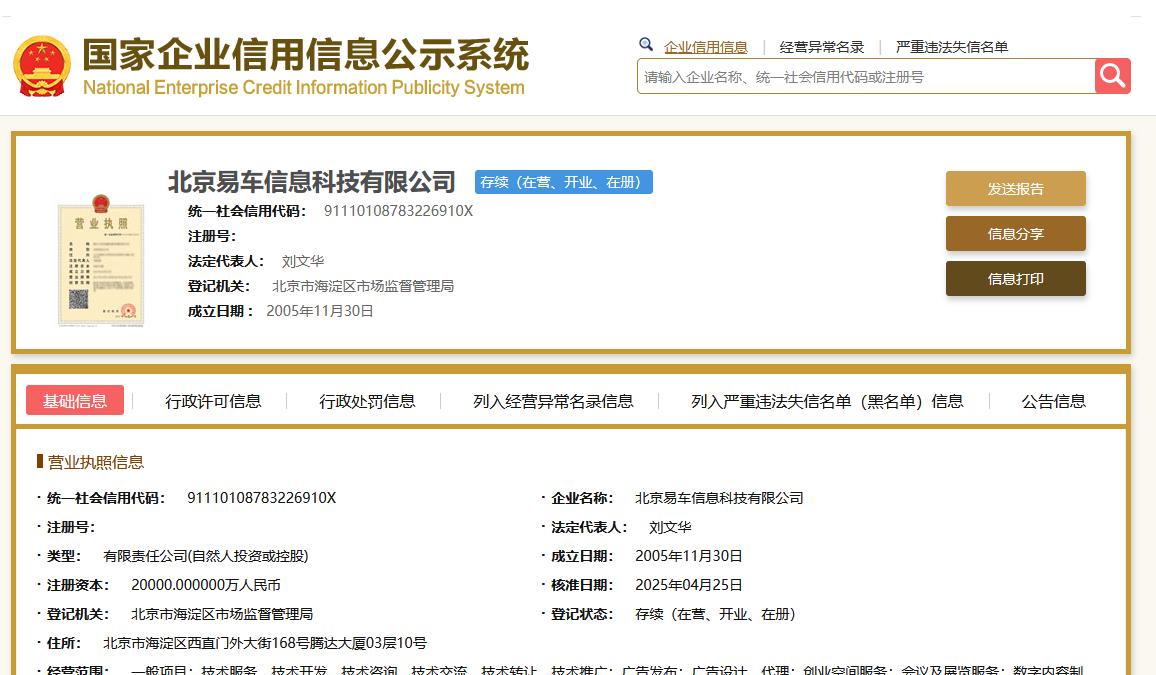Image resolution: width=1156 pixels, height=675 pixels.
Task: Click the red search magnifier button
Action: point(1113,76)
